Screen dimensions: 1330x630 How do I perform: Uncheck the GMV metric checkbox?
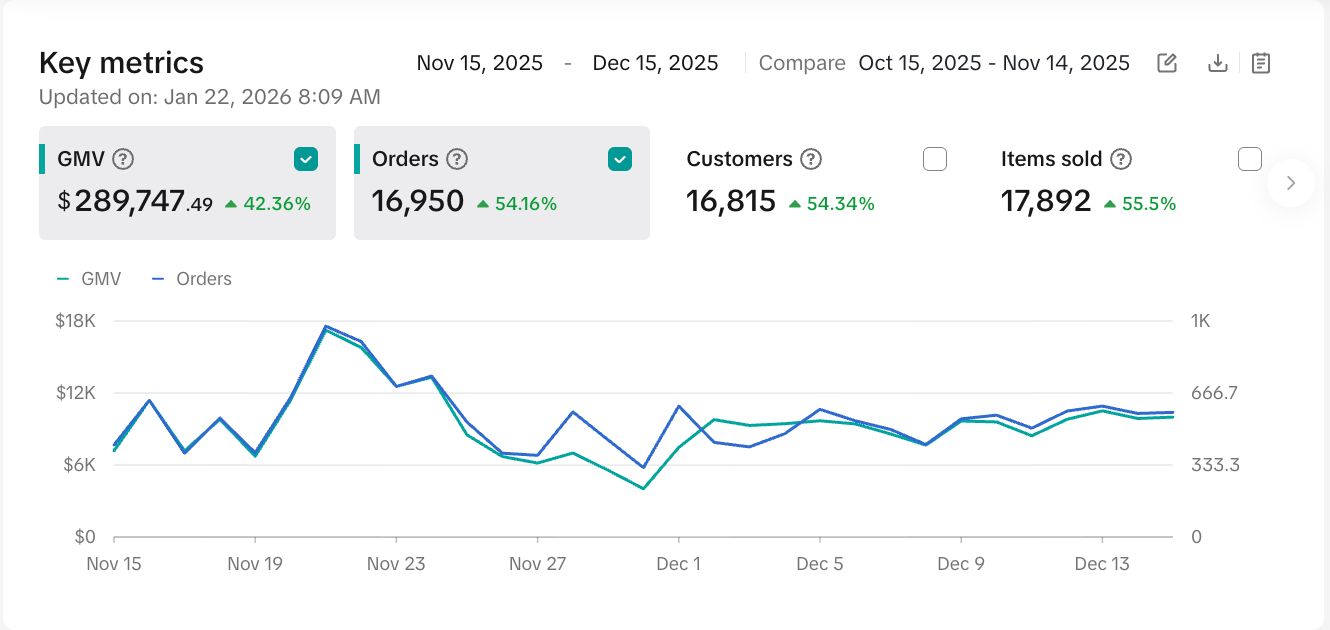pos(306,159)
